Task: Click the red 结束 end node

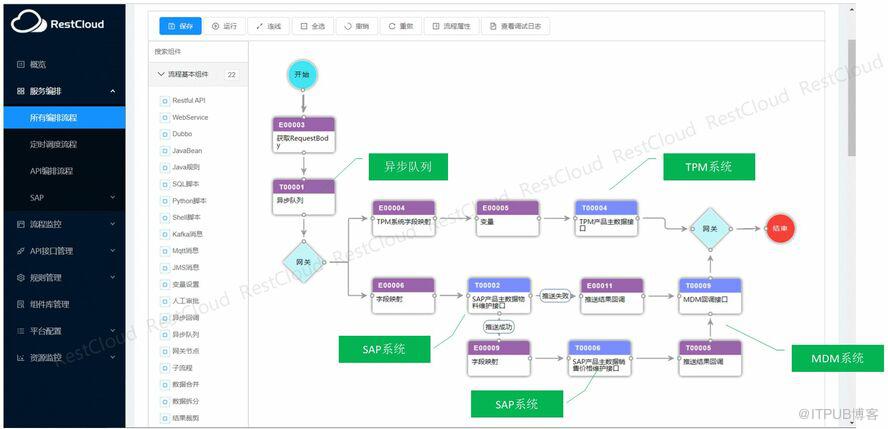Action: point(780,229)
